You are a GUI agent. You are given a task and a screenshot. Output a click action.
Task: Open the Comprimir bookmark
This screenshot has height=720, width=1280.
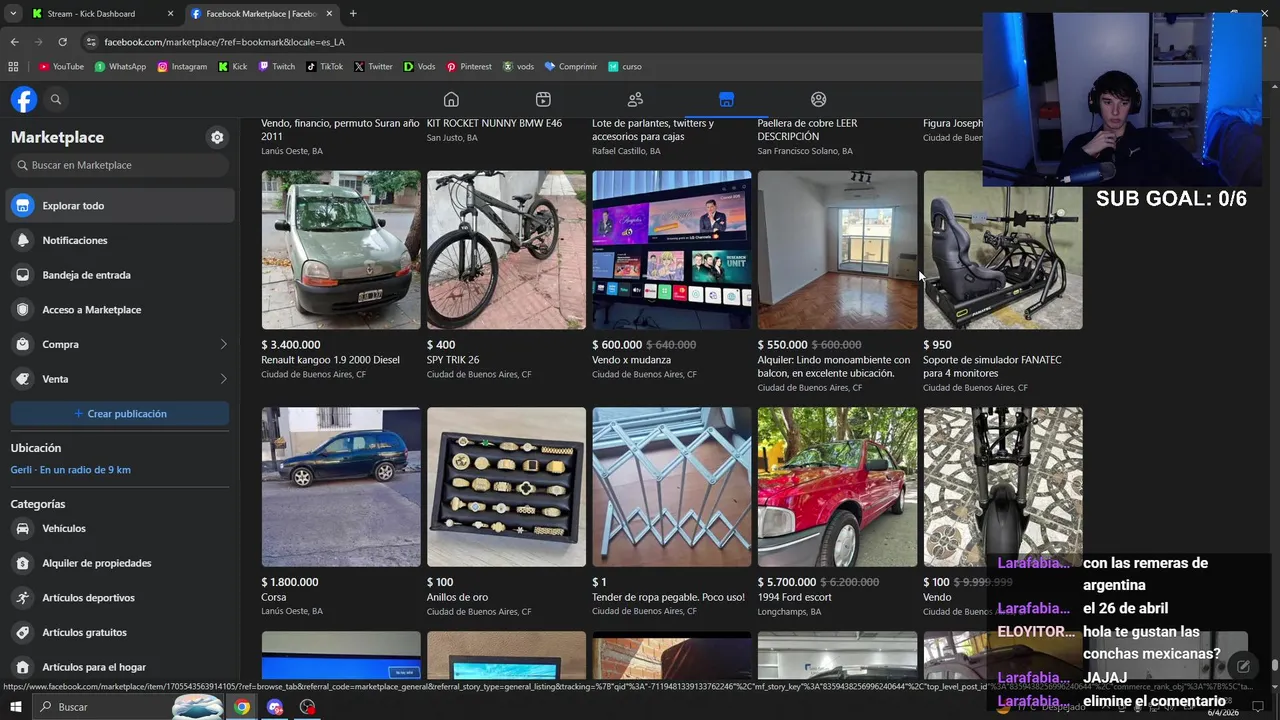click(x=571, y=67)
